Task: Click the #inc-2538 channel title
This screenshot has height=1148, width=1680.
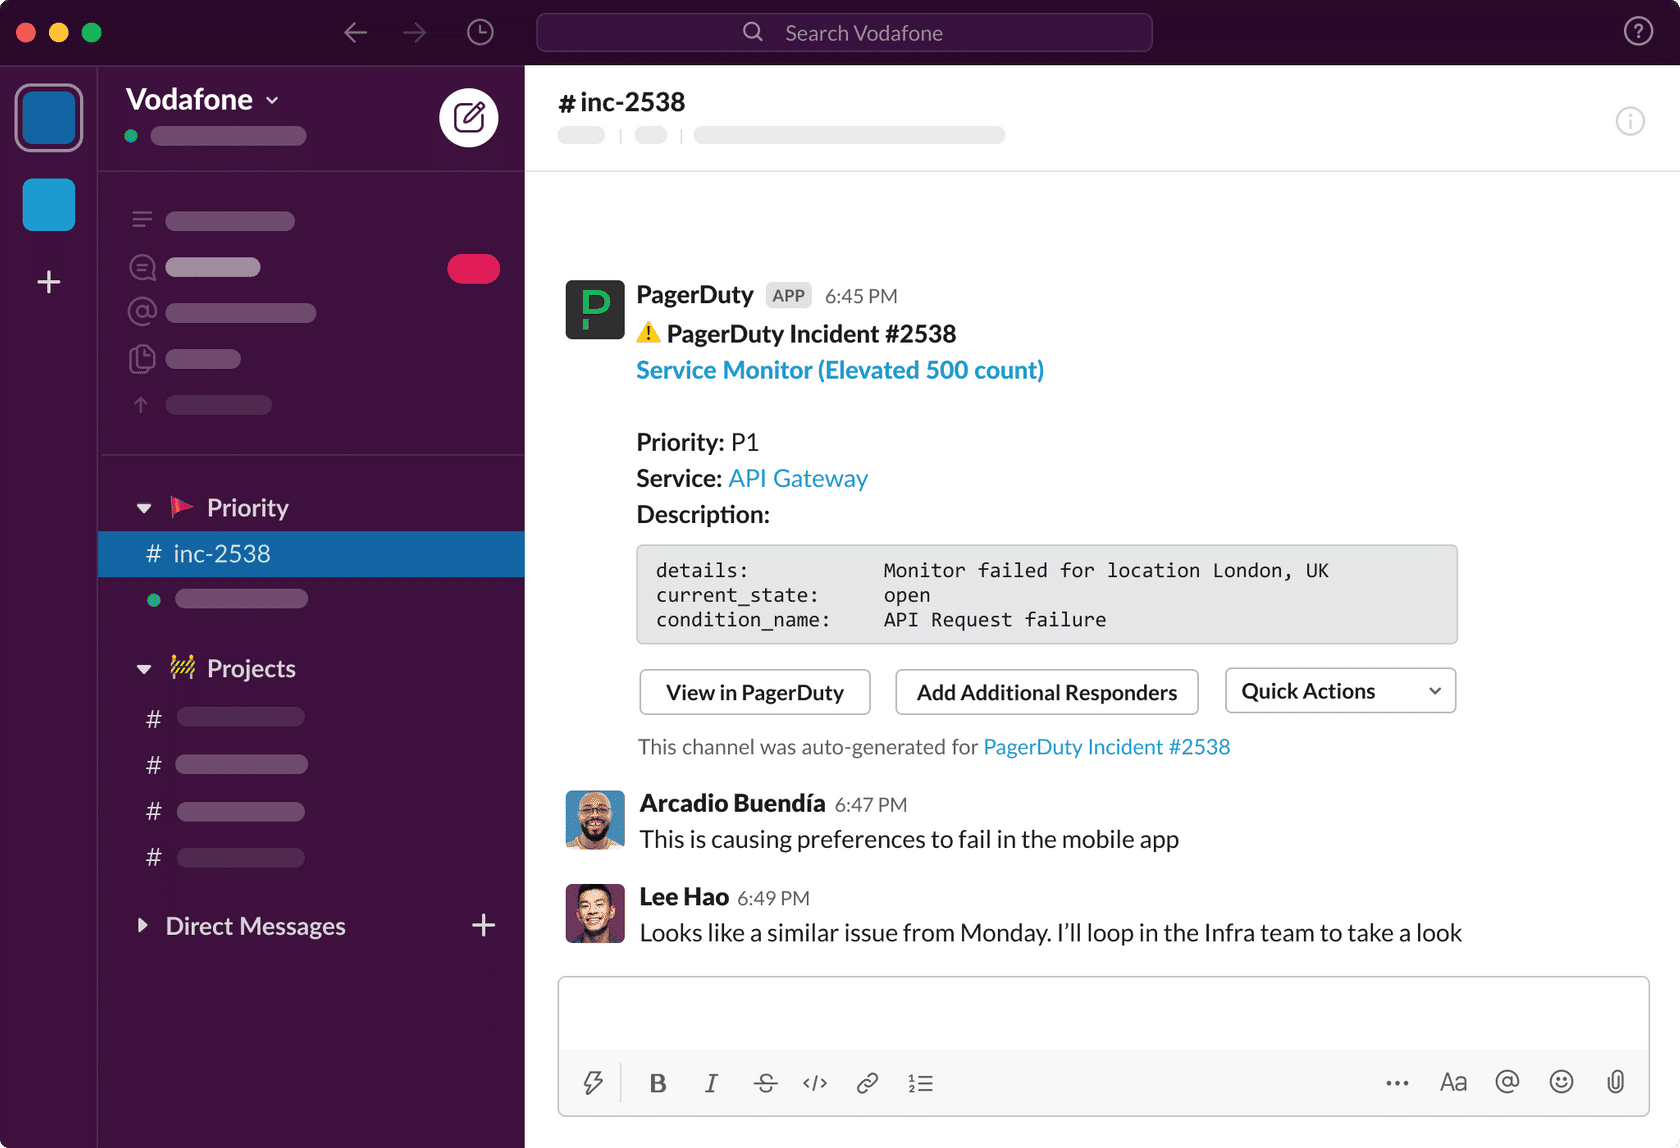Action: 621,102
